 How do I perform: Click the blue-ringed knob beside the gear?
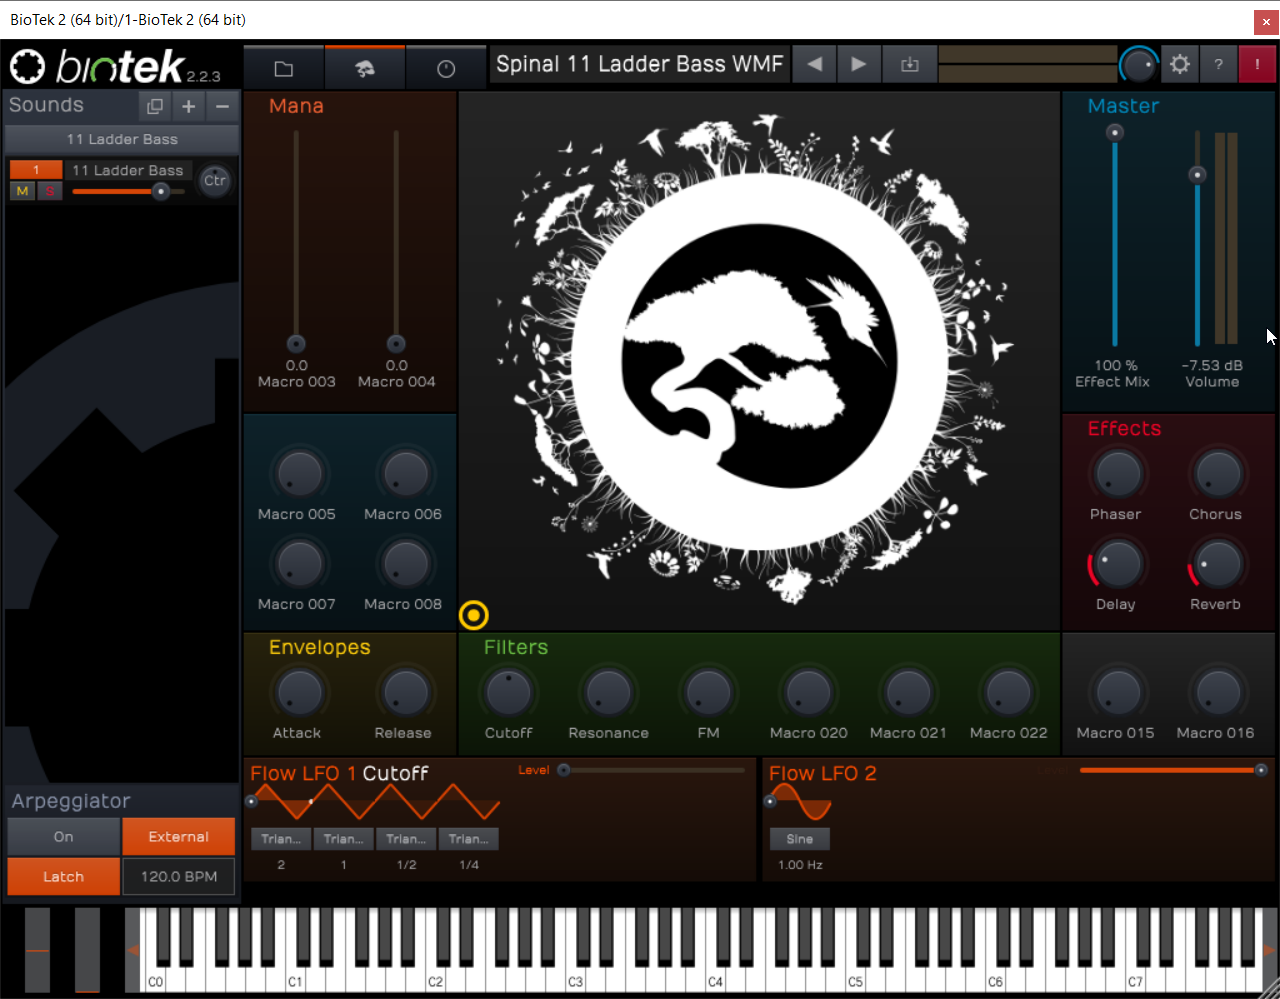(x=1138, y=65)
